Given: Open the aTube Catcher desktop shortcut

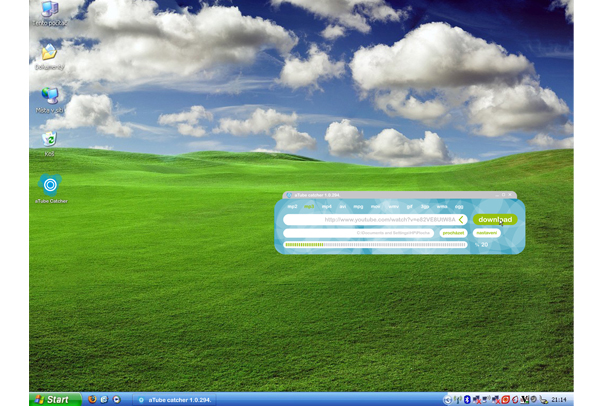Looking at the screenshot, I should [x=50, y=185].
